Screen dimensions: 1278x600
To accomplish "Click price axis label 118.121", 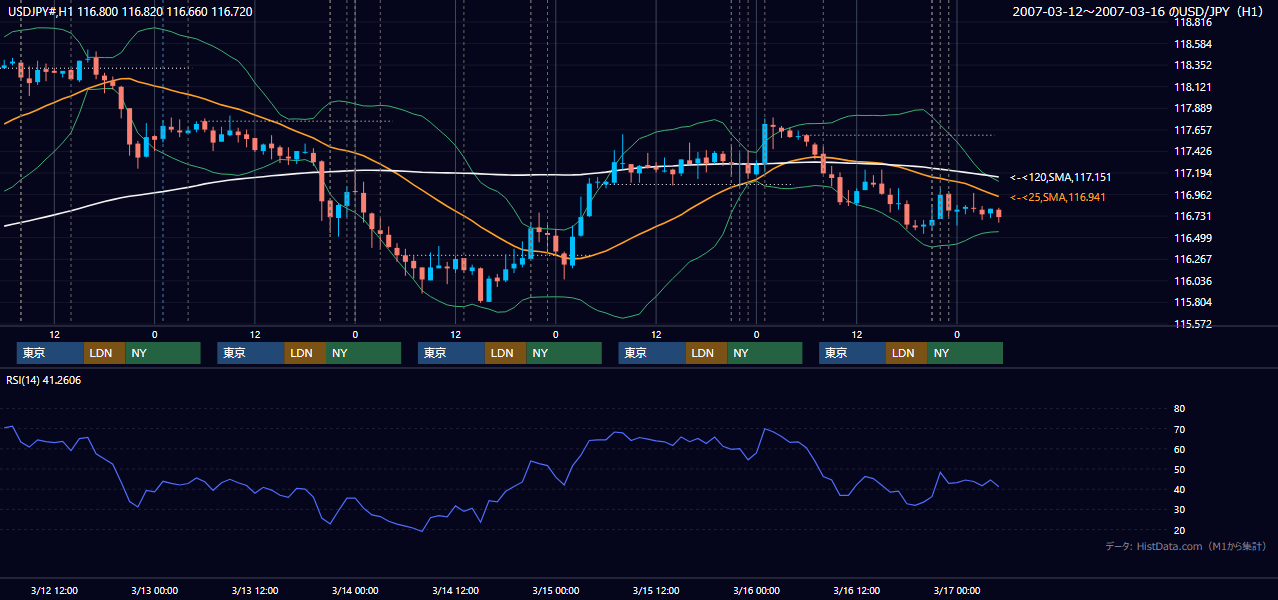I will coord(1192,87).
